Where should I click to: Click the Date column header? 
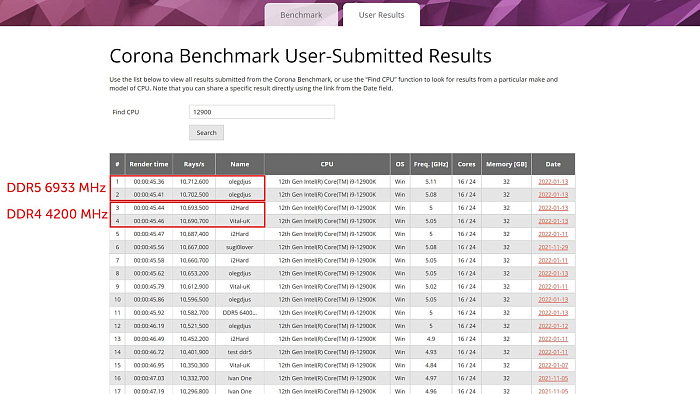(553, 164)
